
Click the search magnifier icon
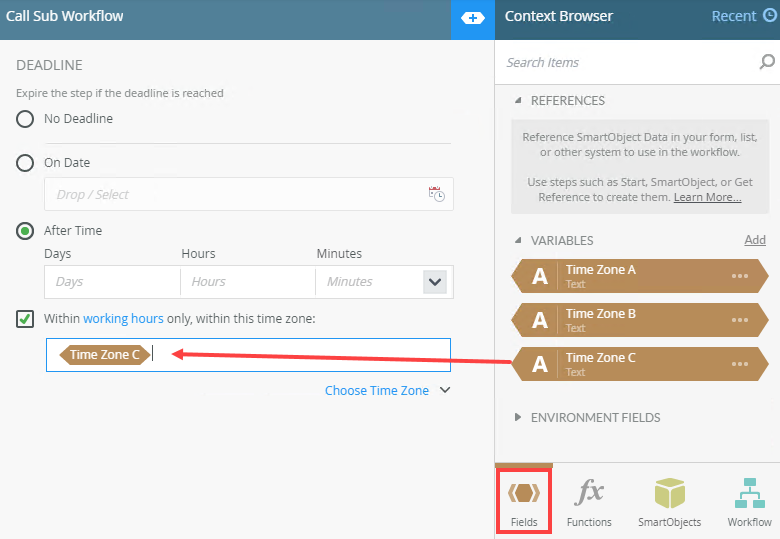[767, 62]
